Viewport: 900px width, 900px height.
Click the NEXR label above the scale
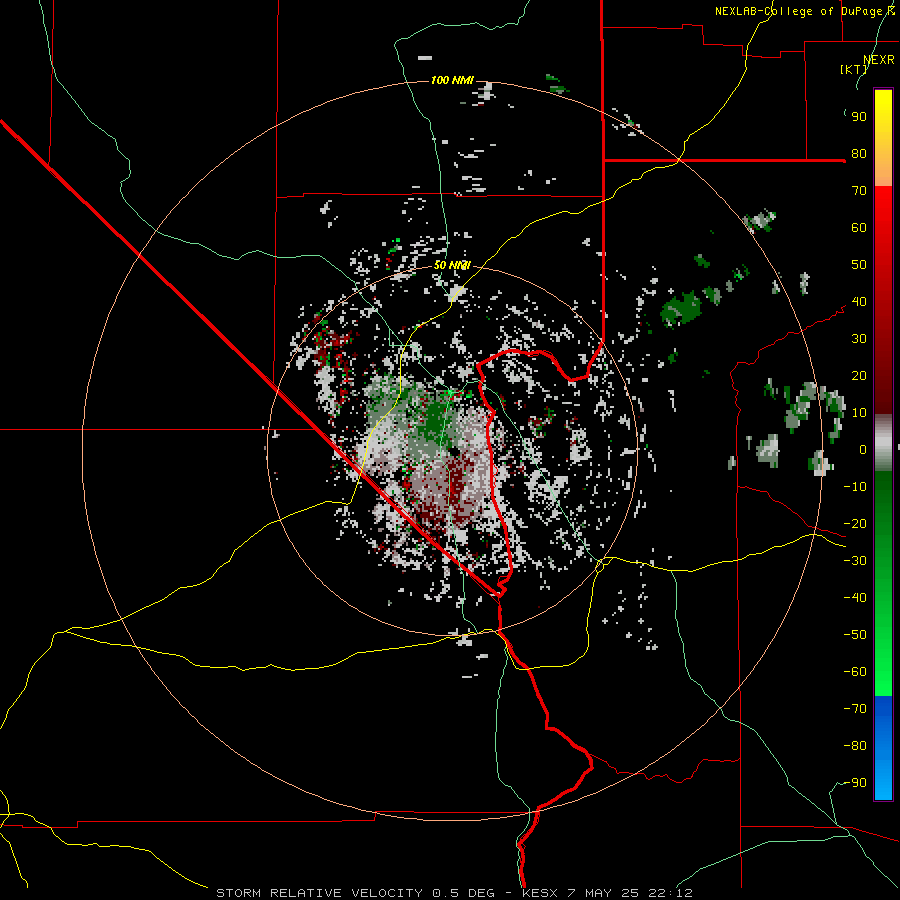click(x=879, y=60)
